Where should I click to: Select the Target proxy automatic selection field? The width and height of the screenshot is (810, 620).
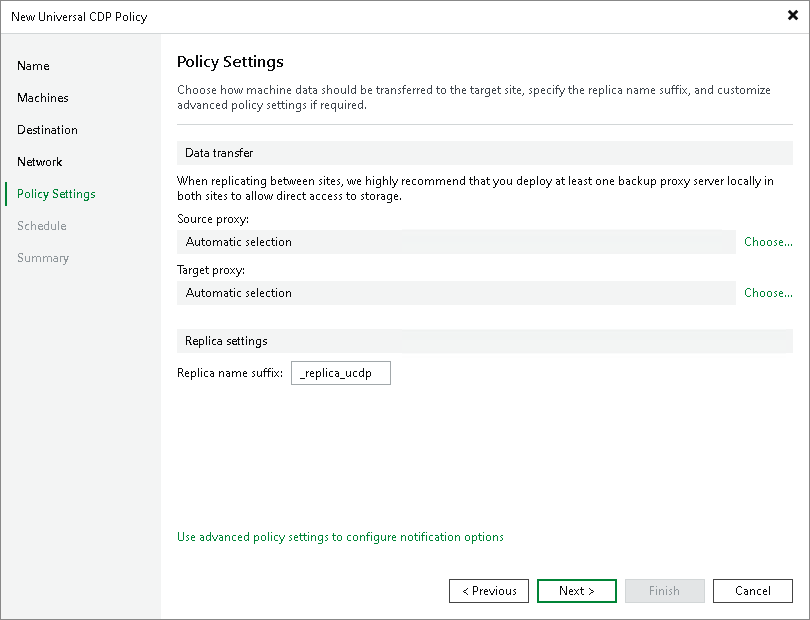coord(450,293)
